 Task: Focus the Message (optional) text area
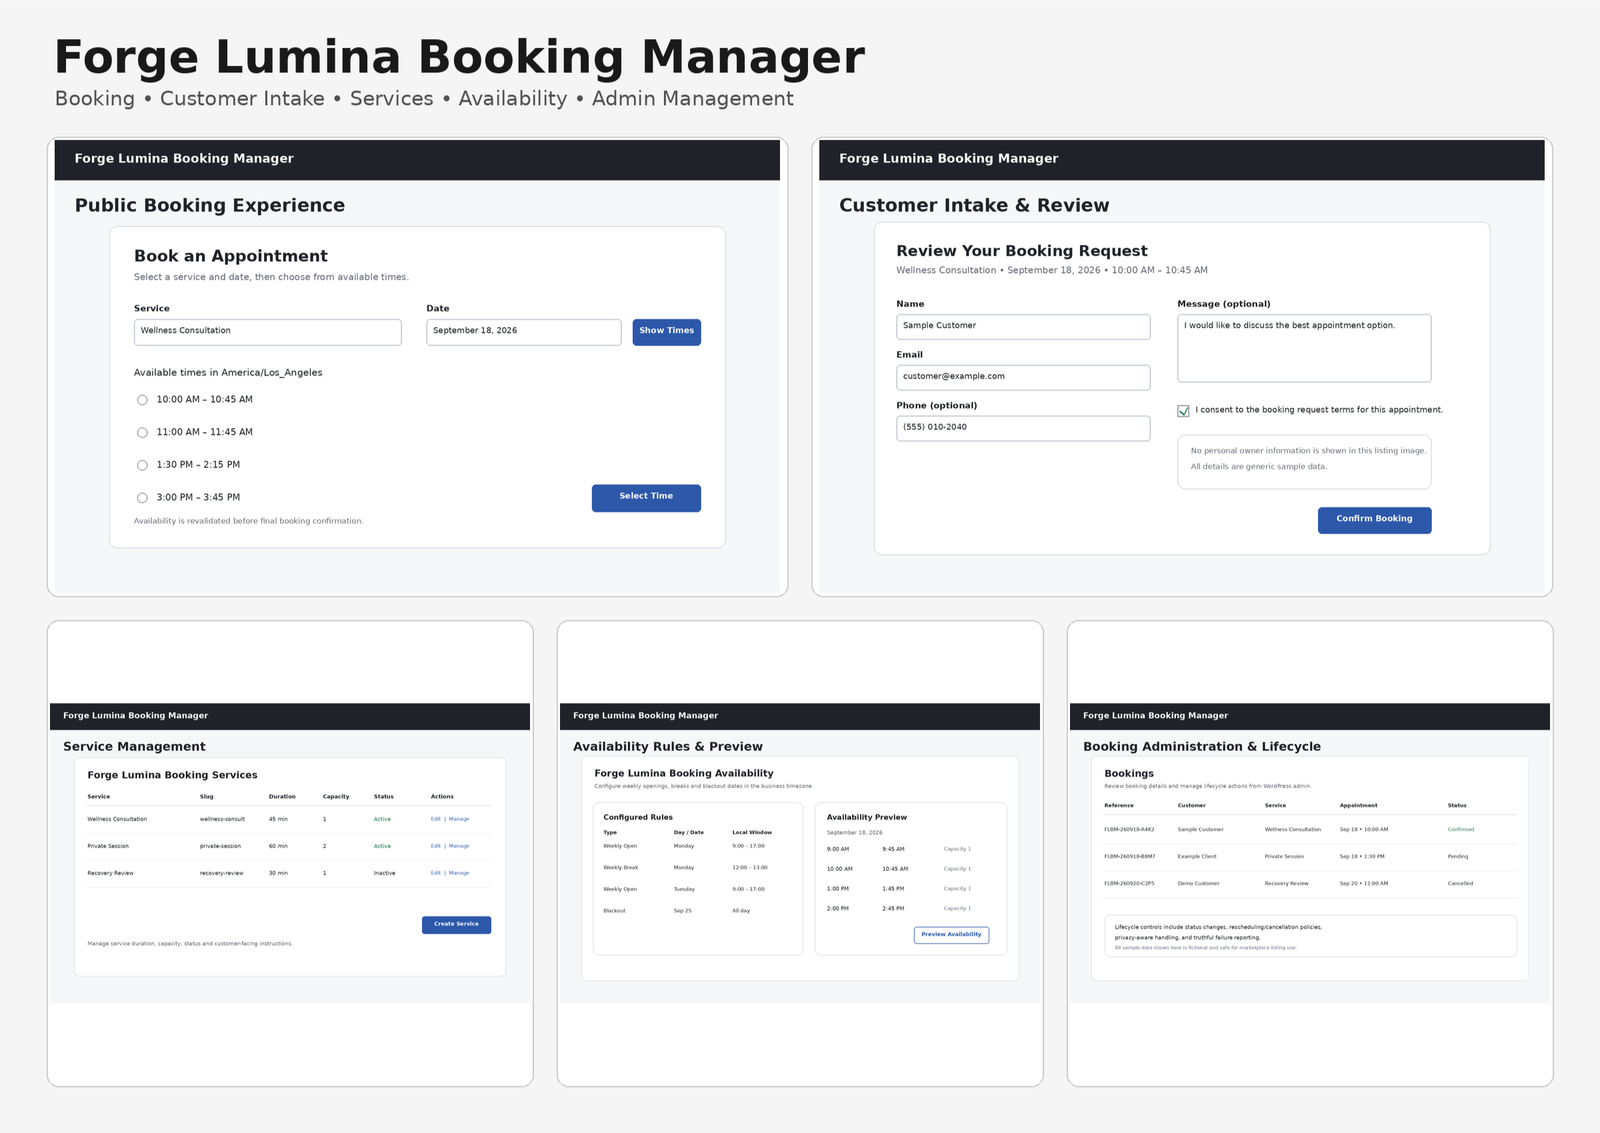point(1304,348)
